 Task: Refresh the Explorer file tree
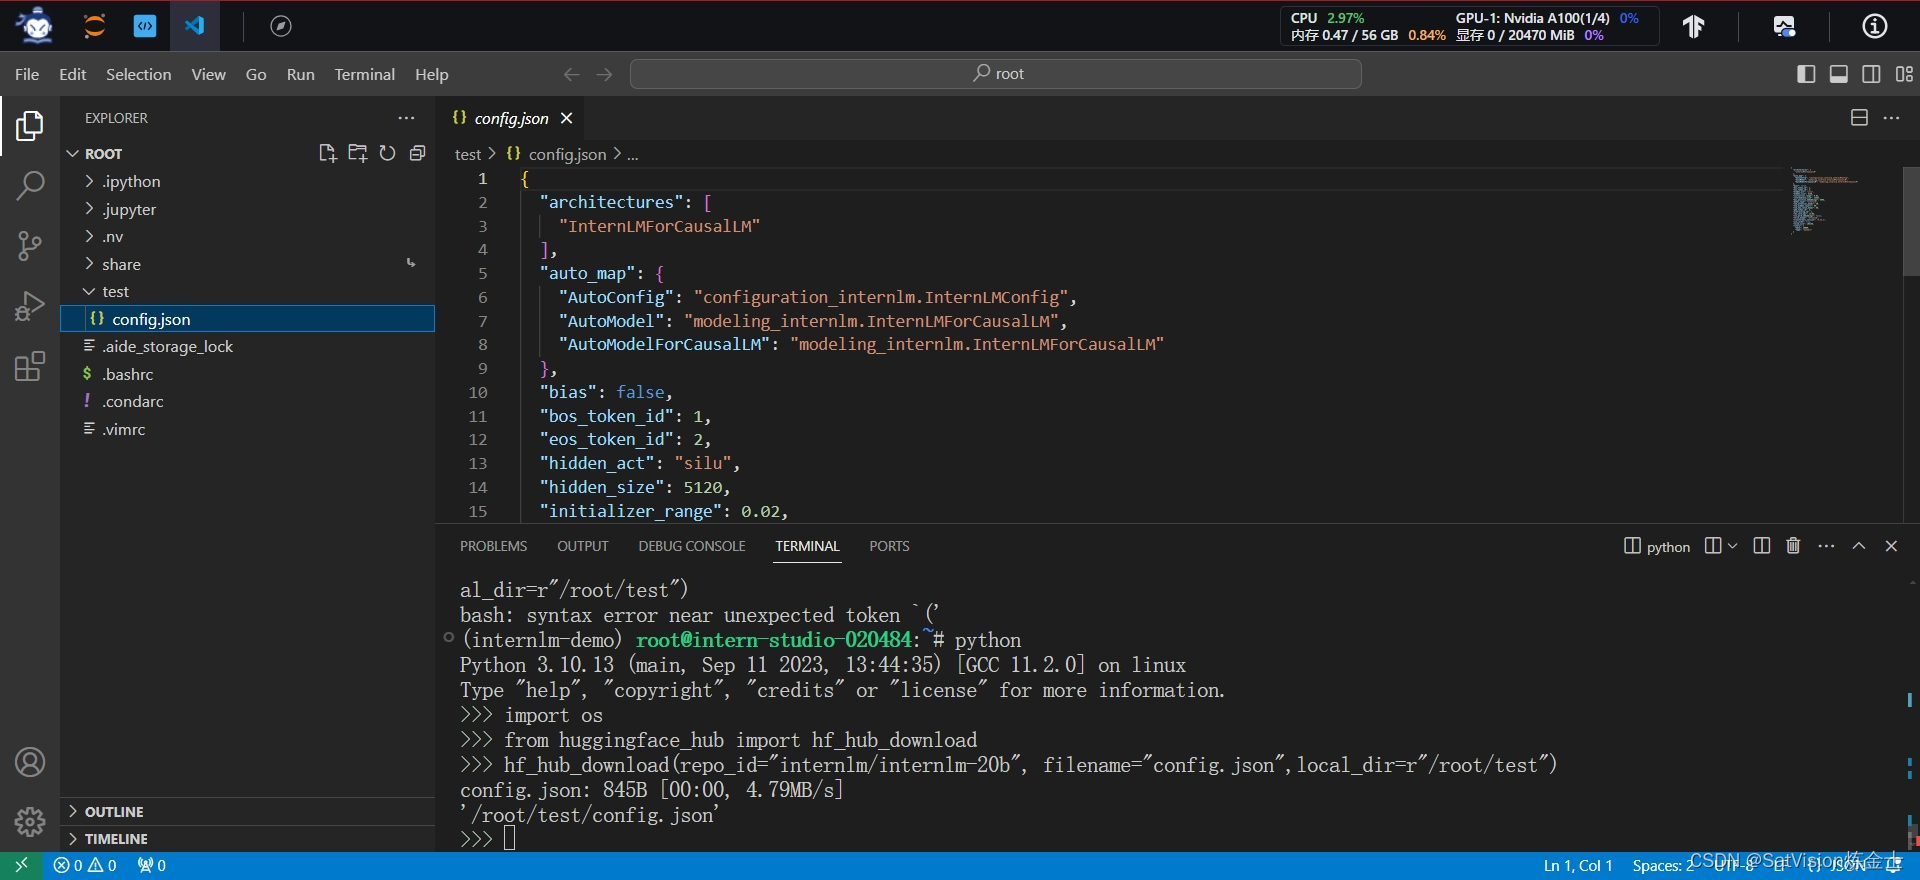tap(387, 153)
